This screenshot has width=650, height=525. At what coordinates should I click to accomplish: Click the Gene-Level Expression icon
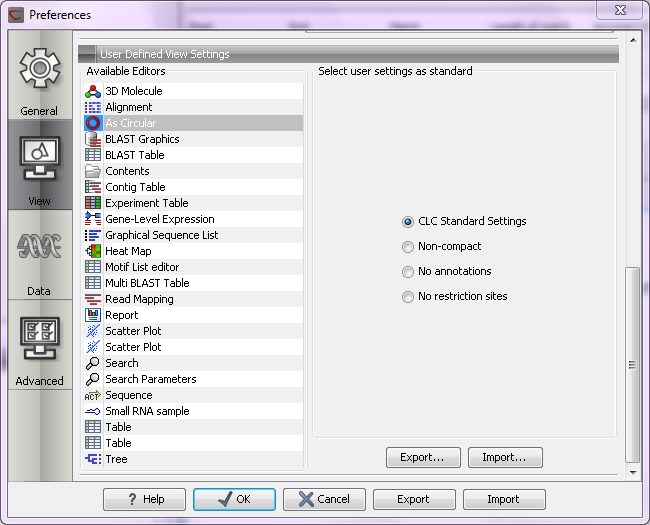click(93, 219)
